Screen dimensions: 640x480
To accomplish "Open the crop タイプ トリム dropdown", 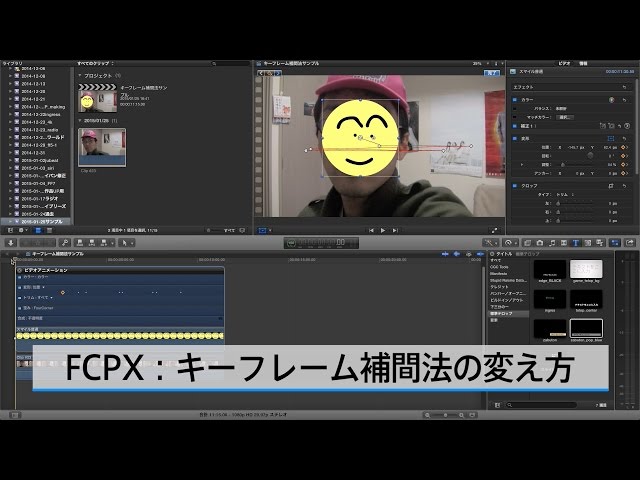I will coord(564,195).
